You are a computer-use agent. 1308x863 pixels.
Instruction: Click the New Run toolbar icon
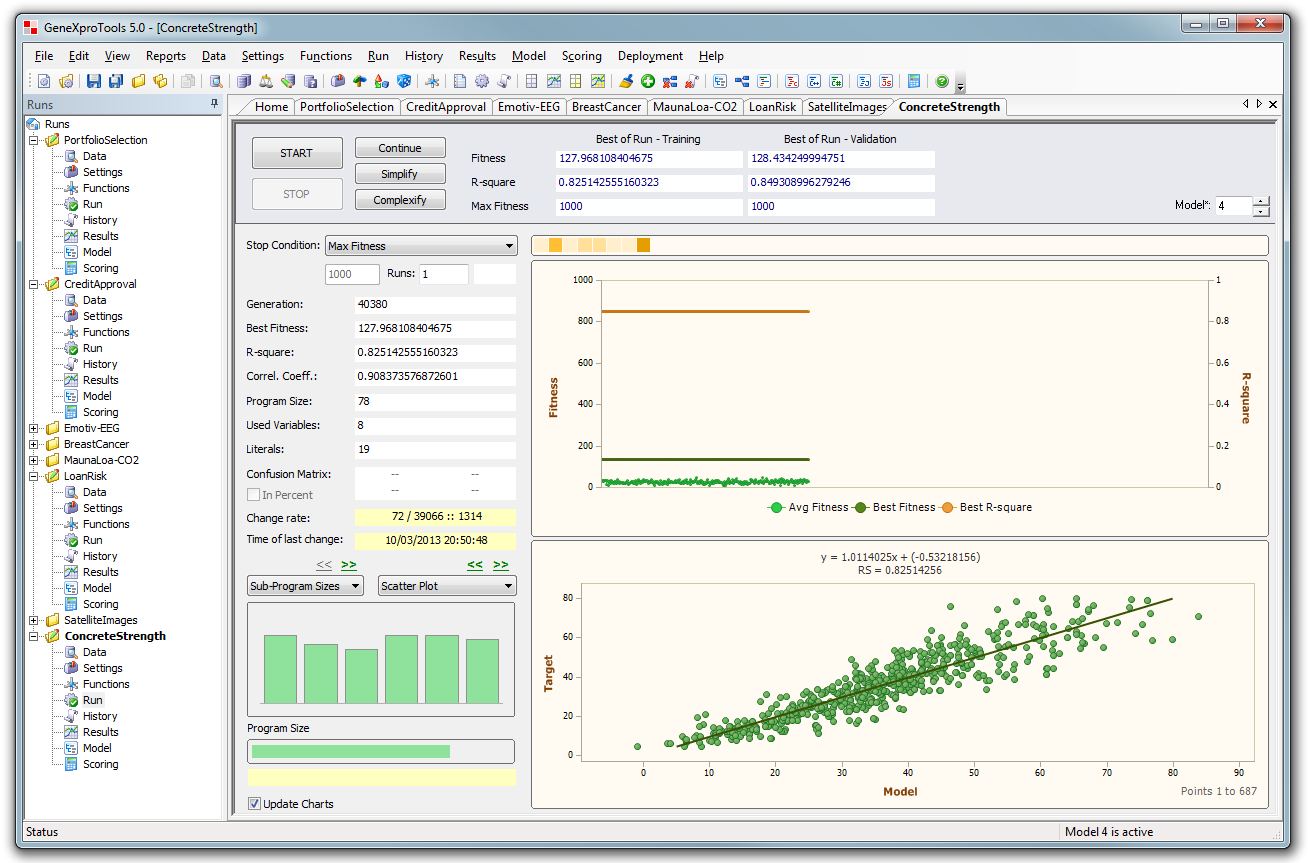(x=44, y=81)
